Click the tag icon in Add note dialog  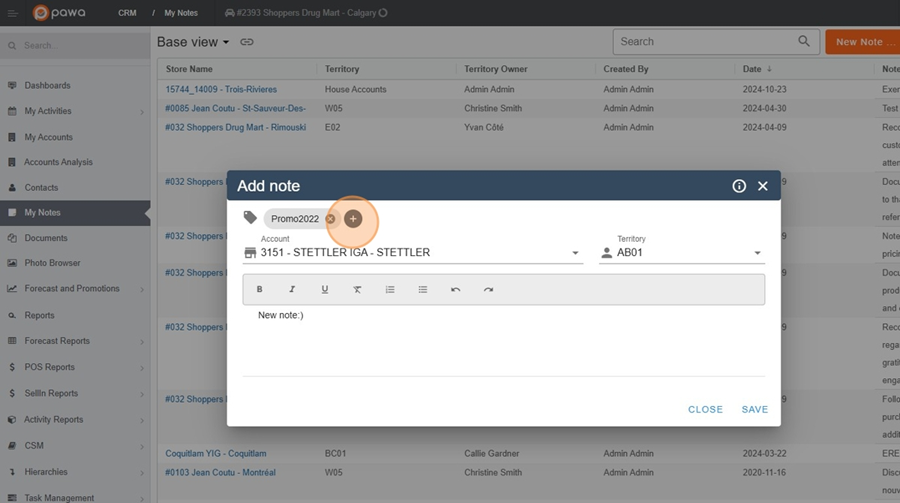point(250,217)
